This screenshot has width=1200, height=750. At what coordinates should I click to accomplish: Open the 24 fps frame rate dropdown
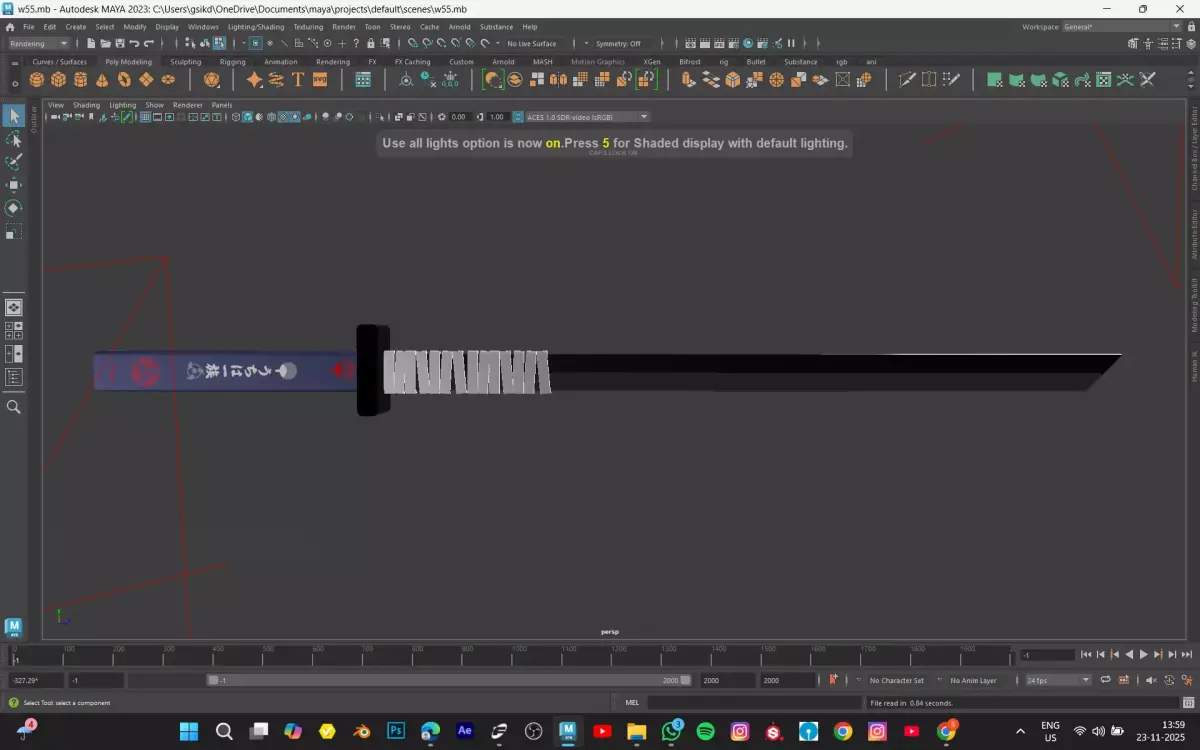tap(1058, 680)
